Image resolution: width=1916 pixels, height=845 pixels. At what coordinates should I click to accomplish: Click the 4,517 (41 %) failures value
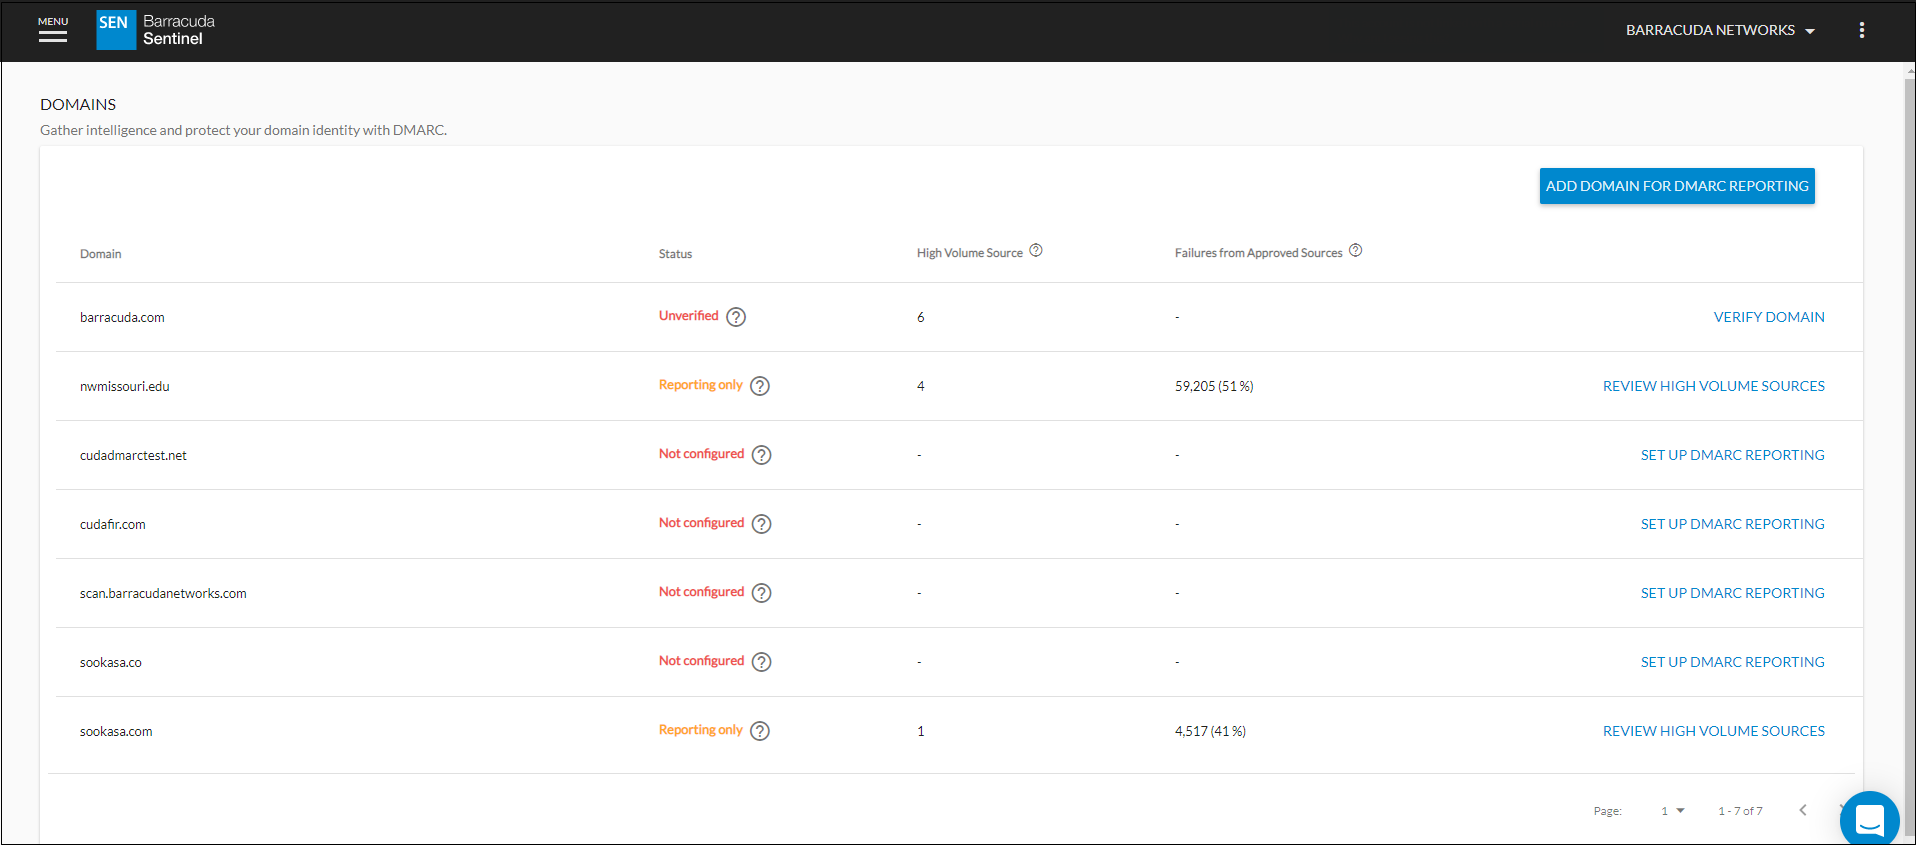pyautogui.click(x=1210, y=731)
